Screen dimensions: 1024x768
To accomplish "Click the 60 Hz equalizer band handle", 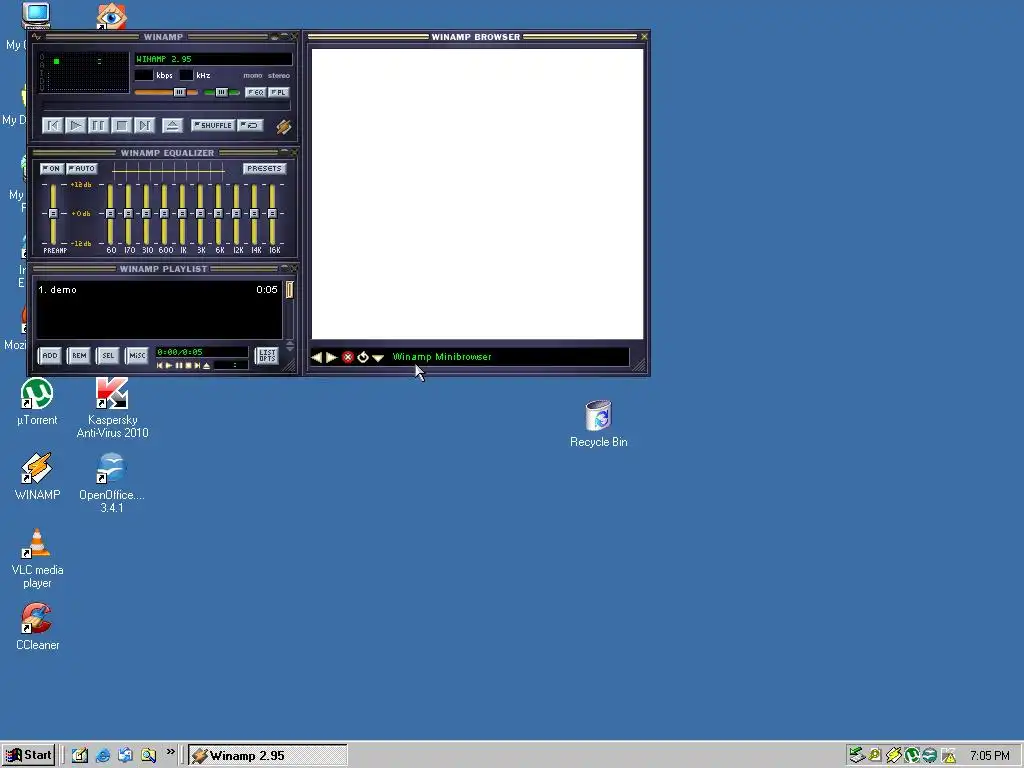I will click(110, 214).
